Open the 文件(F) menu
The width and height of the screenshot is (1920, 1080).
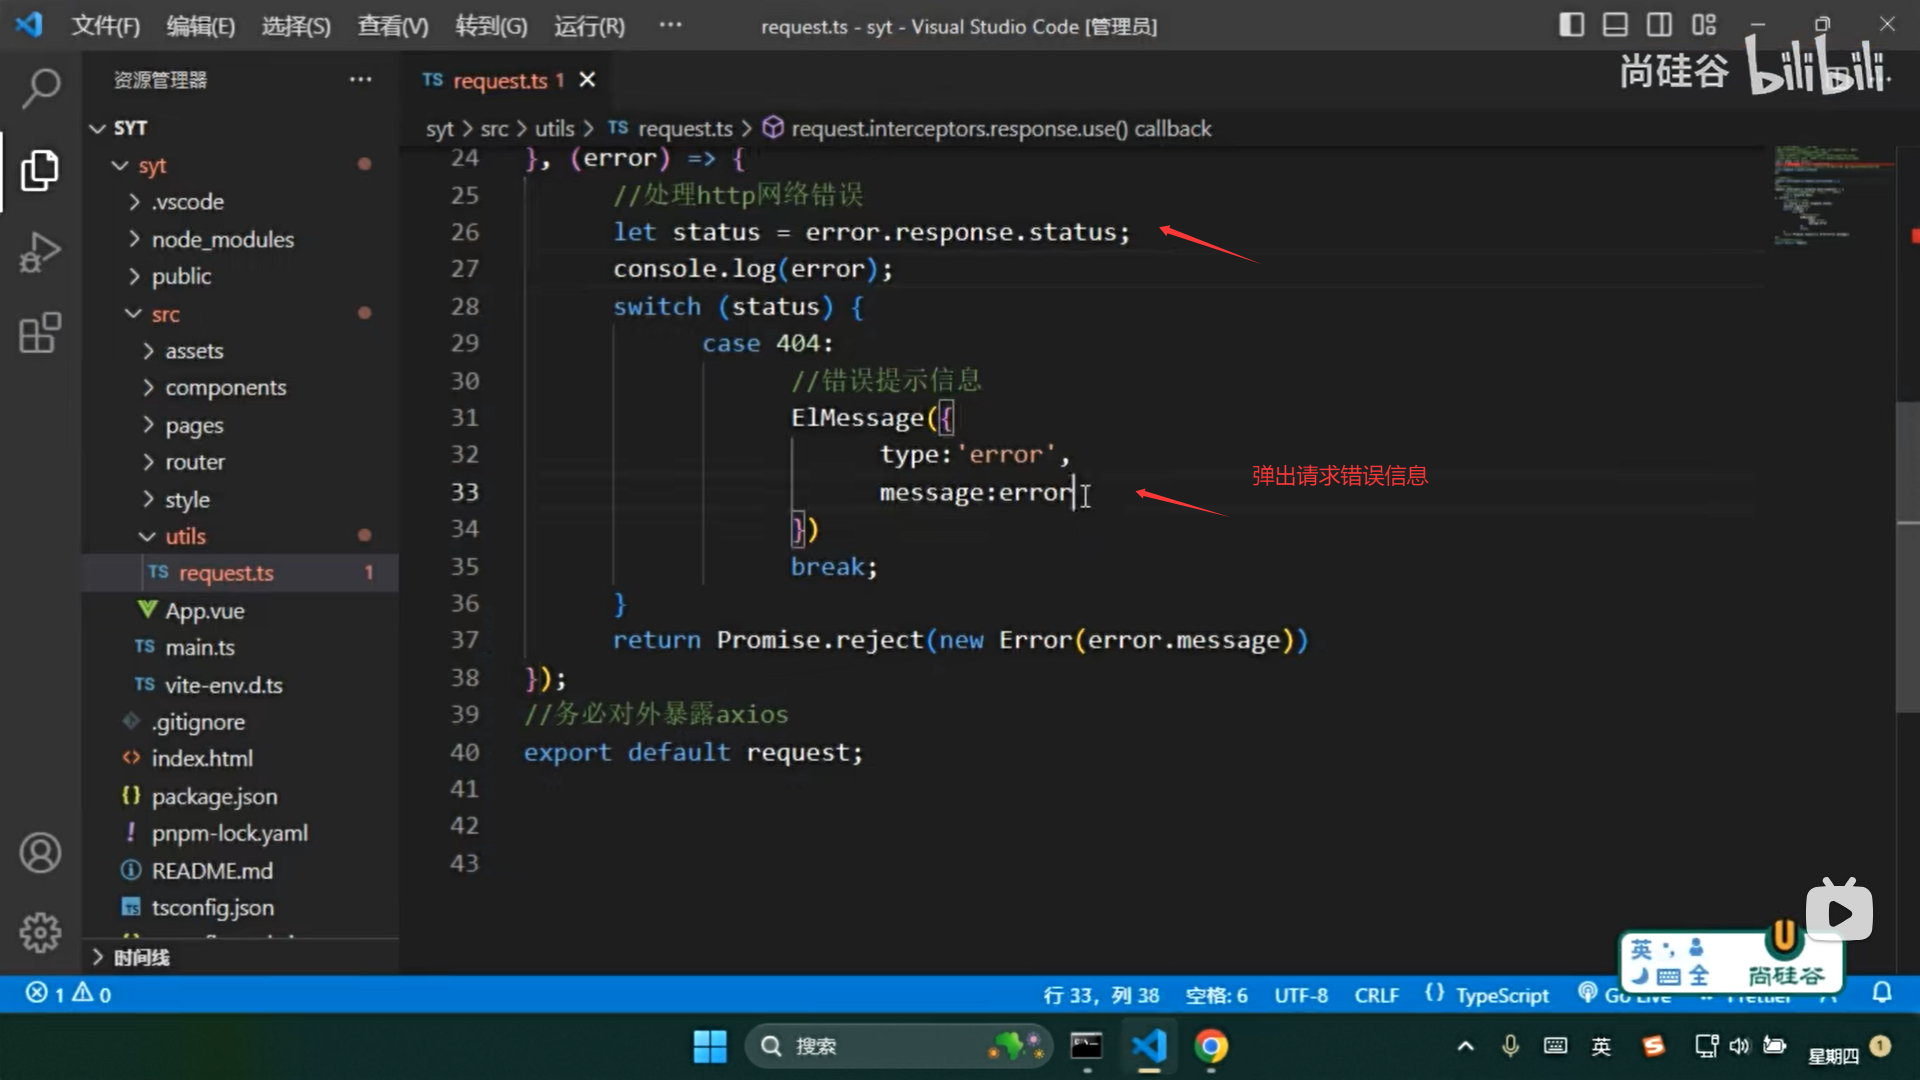click(105, 26)
